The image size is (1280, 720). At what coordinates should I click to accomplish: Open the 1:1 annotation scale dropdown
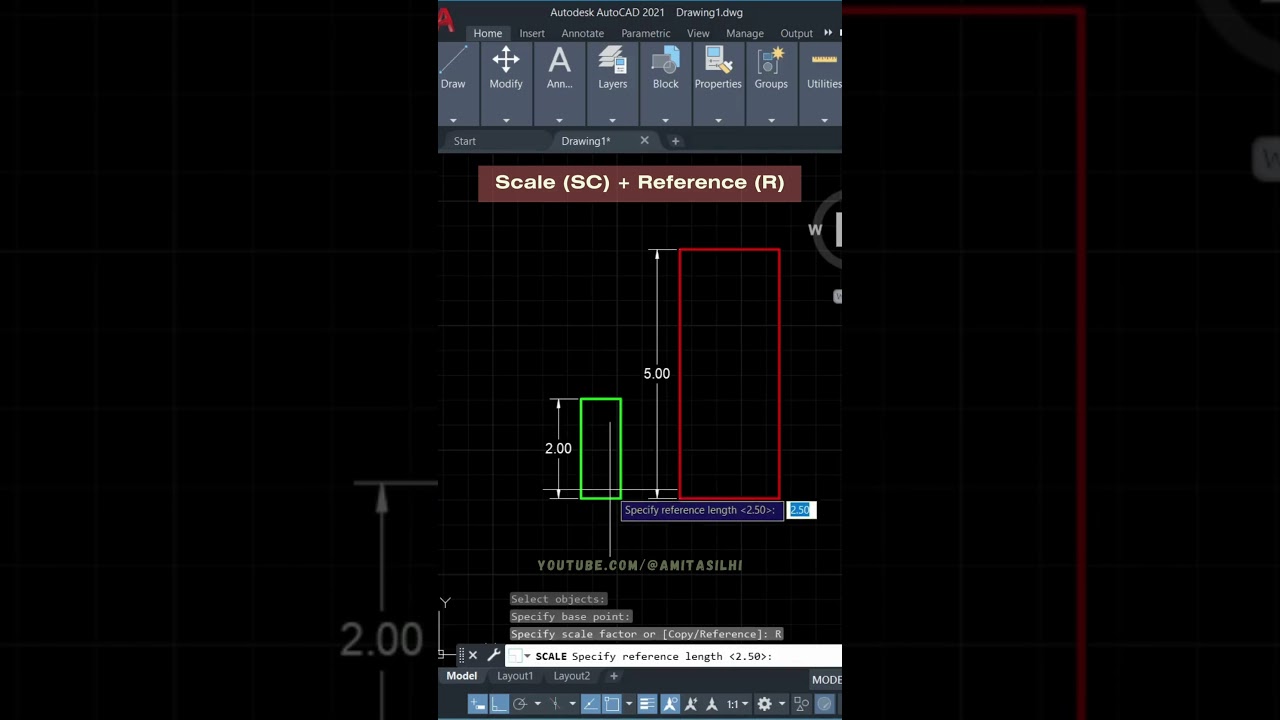pos(736,704)
